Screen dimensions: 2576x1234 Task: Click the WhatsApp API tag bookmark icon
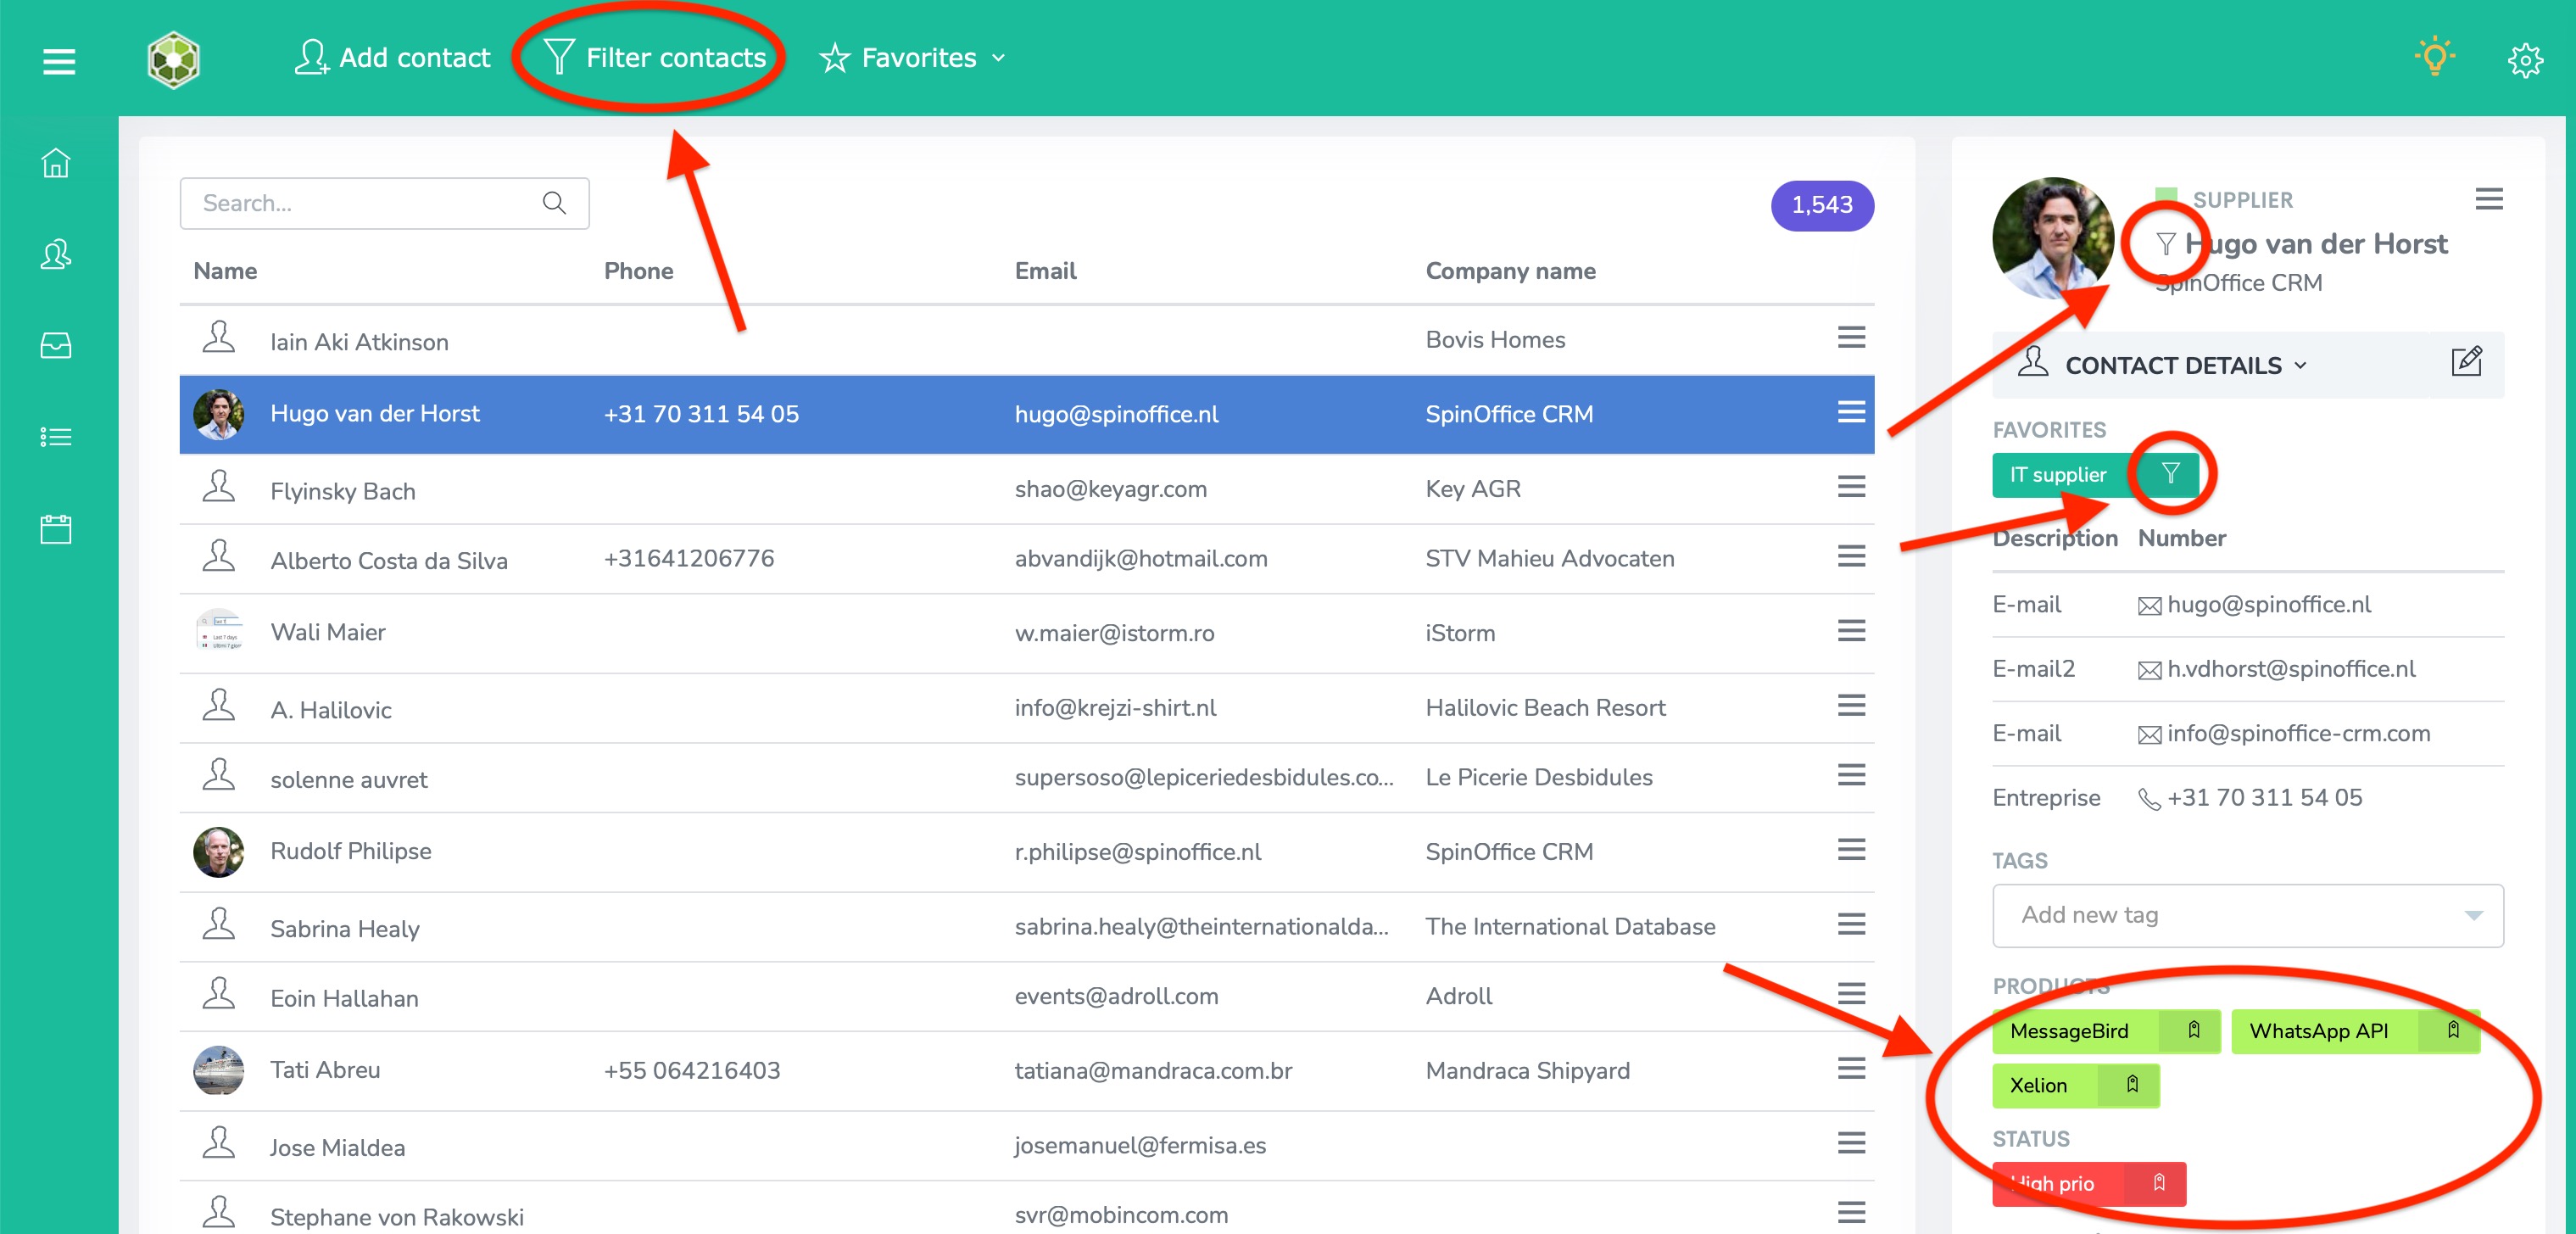[x=2451, y=1030]
